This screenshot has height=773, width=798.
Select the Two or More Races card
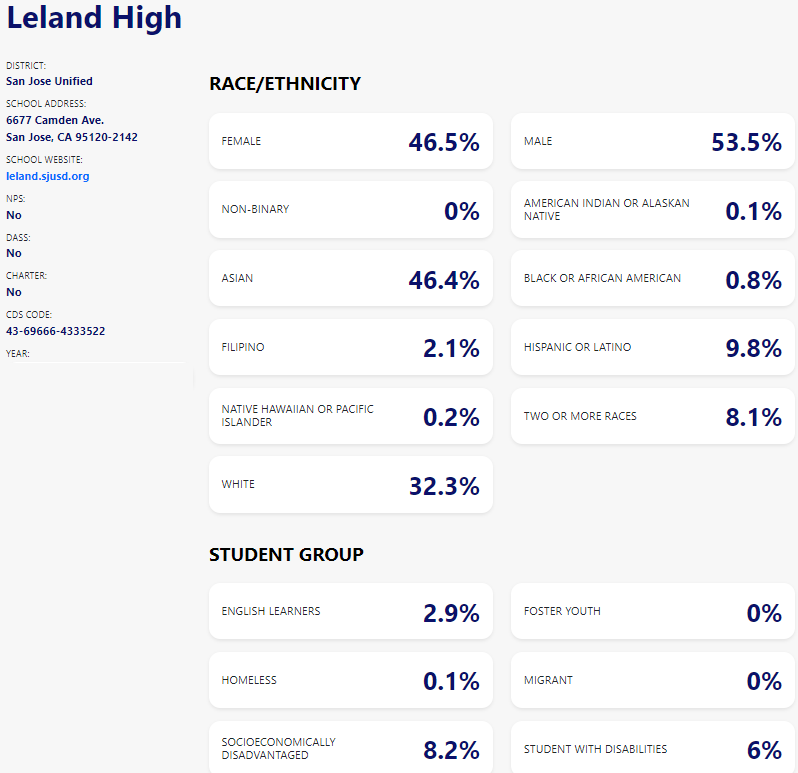click(652, 416)
